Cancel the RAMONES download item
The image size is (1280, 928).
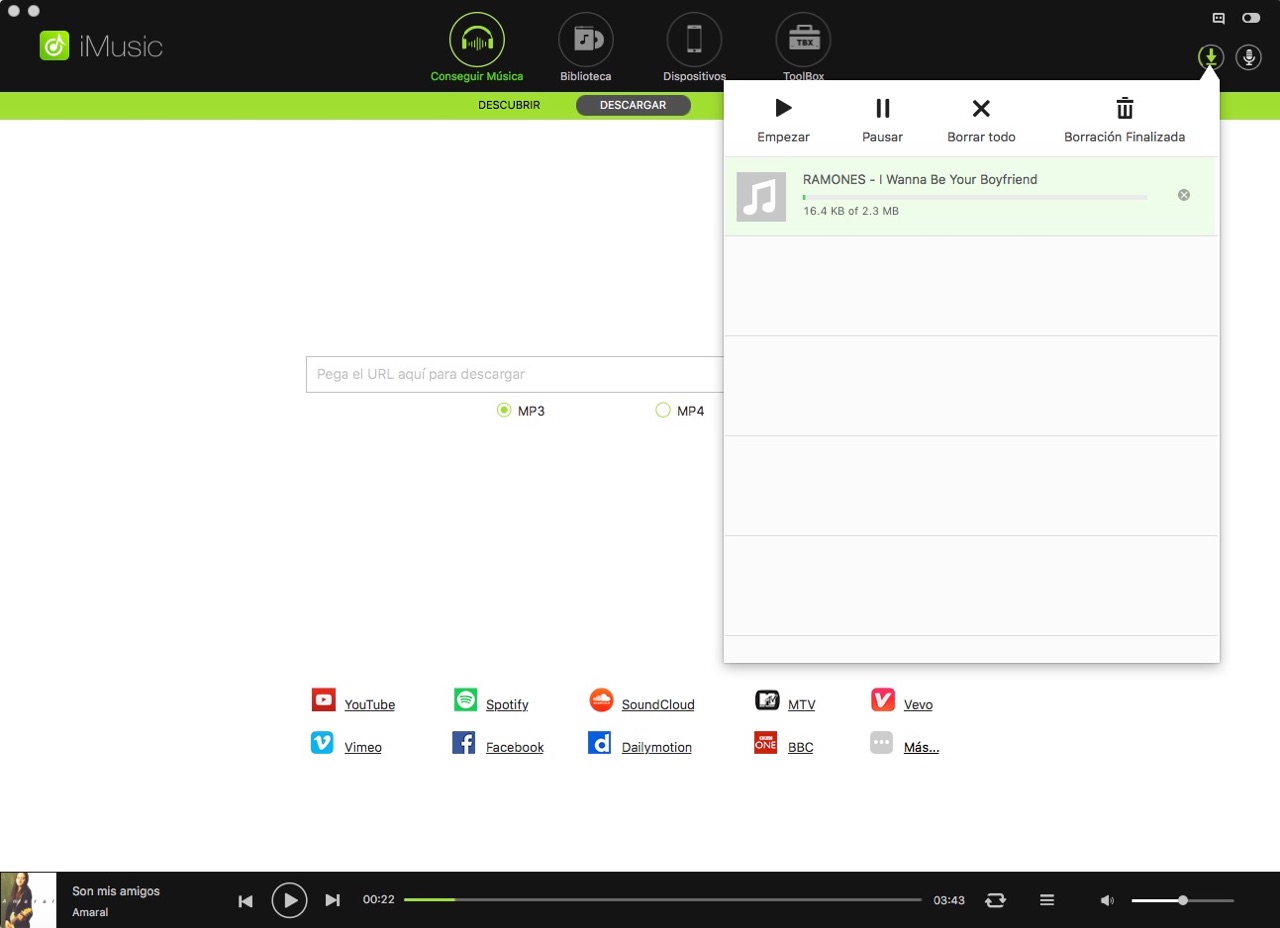click(x=1184, y=195)
